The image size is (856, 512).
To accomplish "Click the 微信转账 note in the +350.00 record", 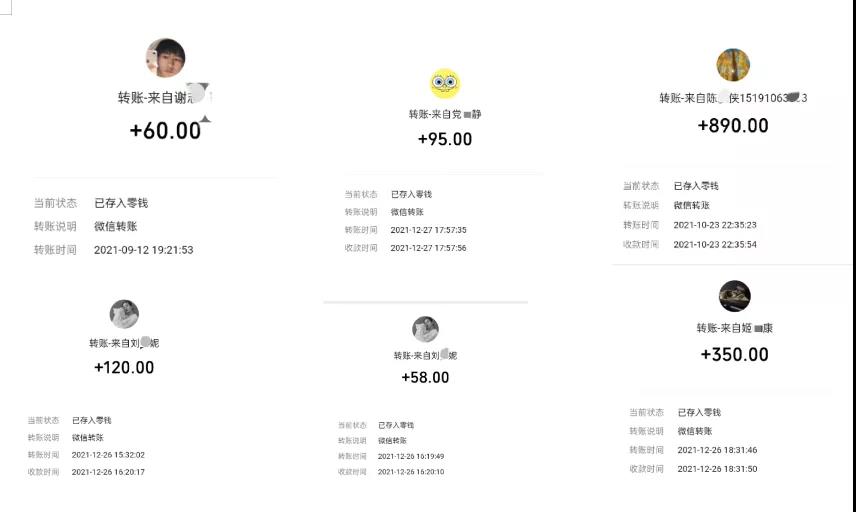I will 695,431.
